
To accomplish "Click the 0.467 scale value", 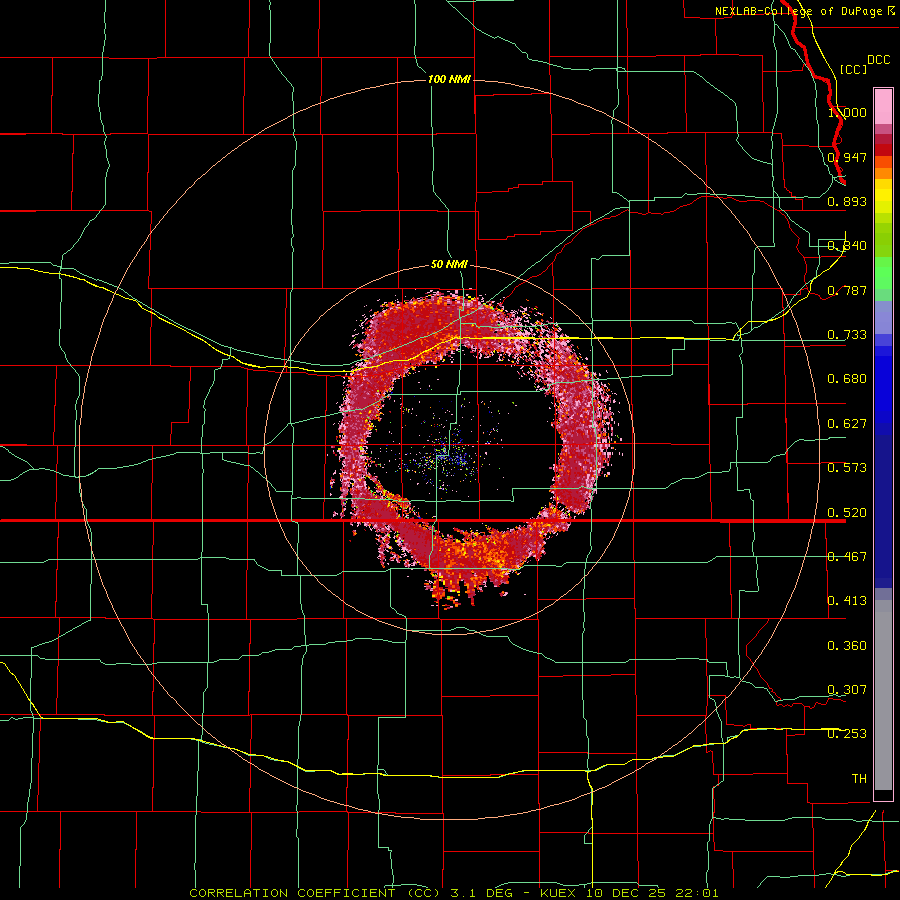I will pos(847,557).
